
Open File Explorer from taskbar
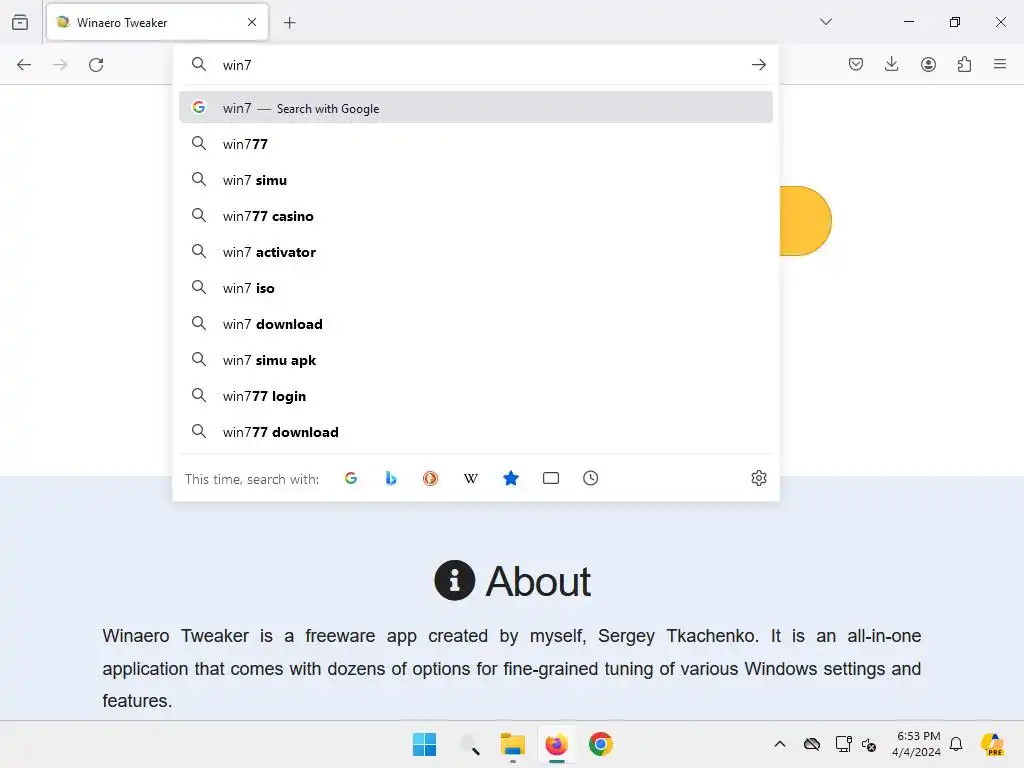point(513,744)
